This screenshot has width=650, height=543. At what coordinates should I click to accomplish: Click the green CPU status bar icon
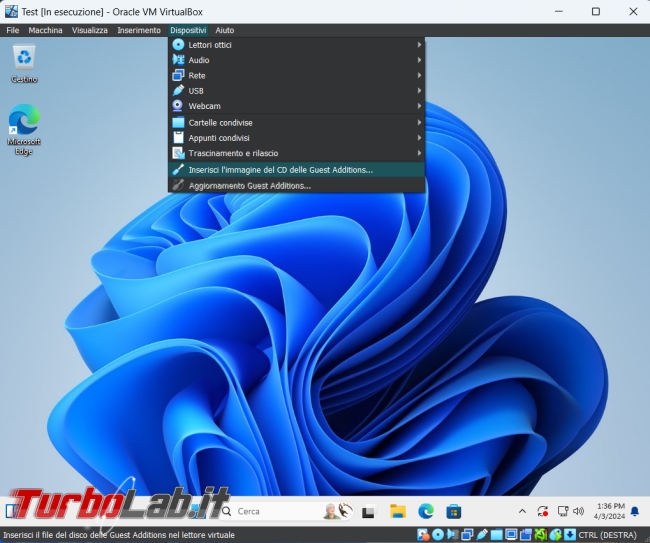(541, 535)
